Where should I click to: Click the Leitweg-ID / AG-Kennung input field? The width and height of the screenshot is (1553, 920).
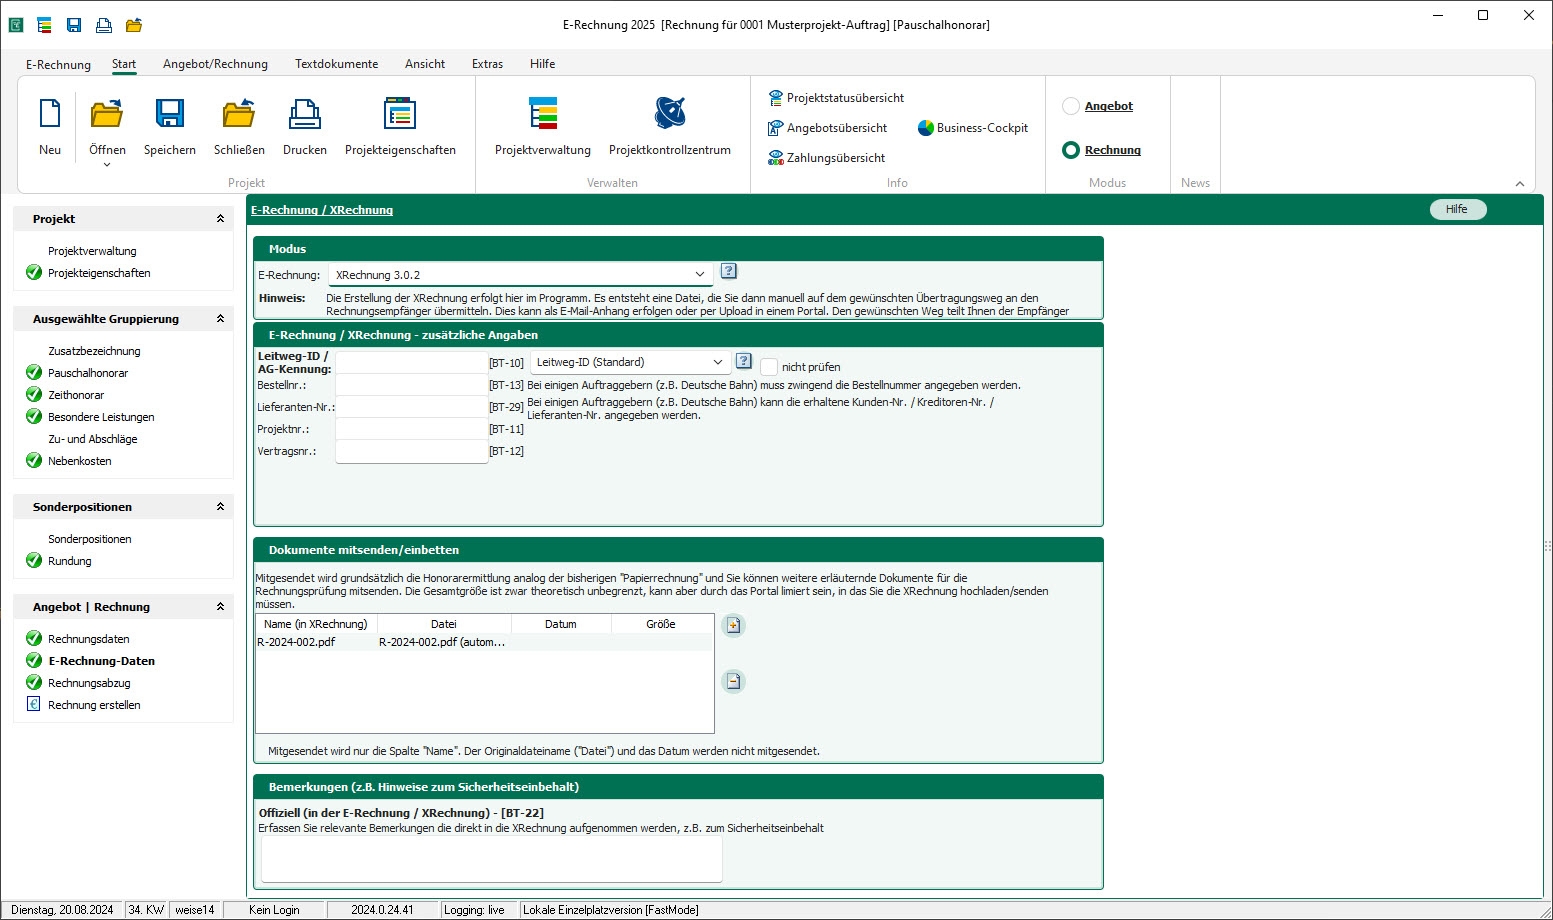point(411,362)
